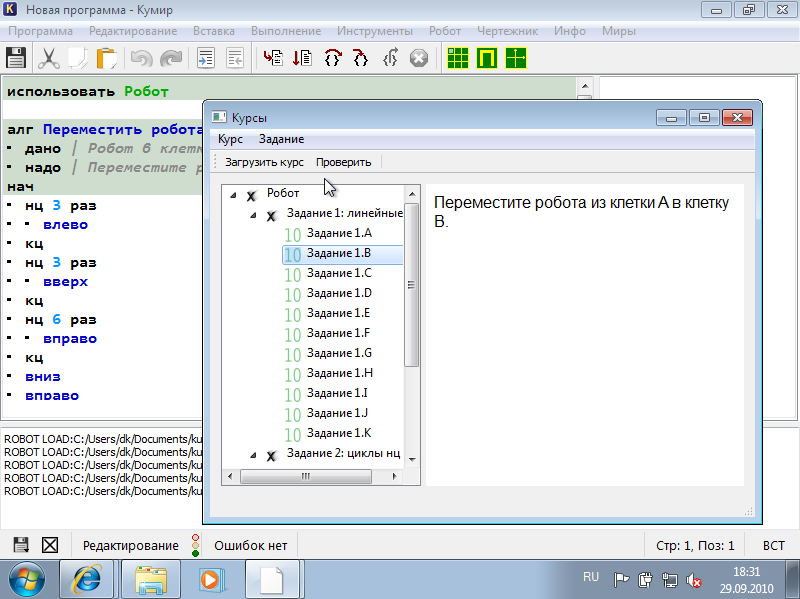Click the yellow-green robot window icon
The height and width of the screenshot is (599, 800).
coord(487,58)
